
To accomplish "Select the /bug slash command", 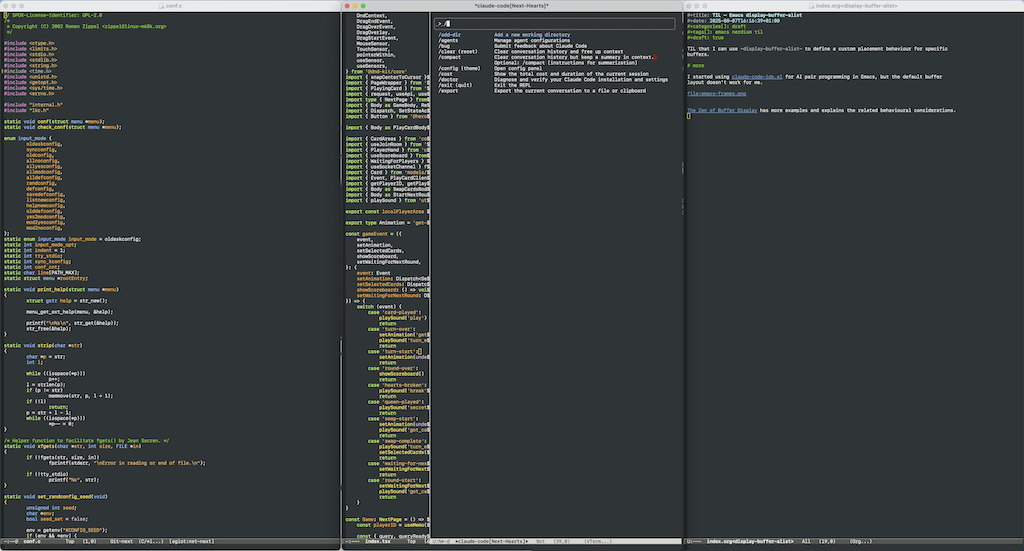I will point(444,46).
